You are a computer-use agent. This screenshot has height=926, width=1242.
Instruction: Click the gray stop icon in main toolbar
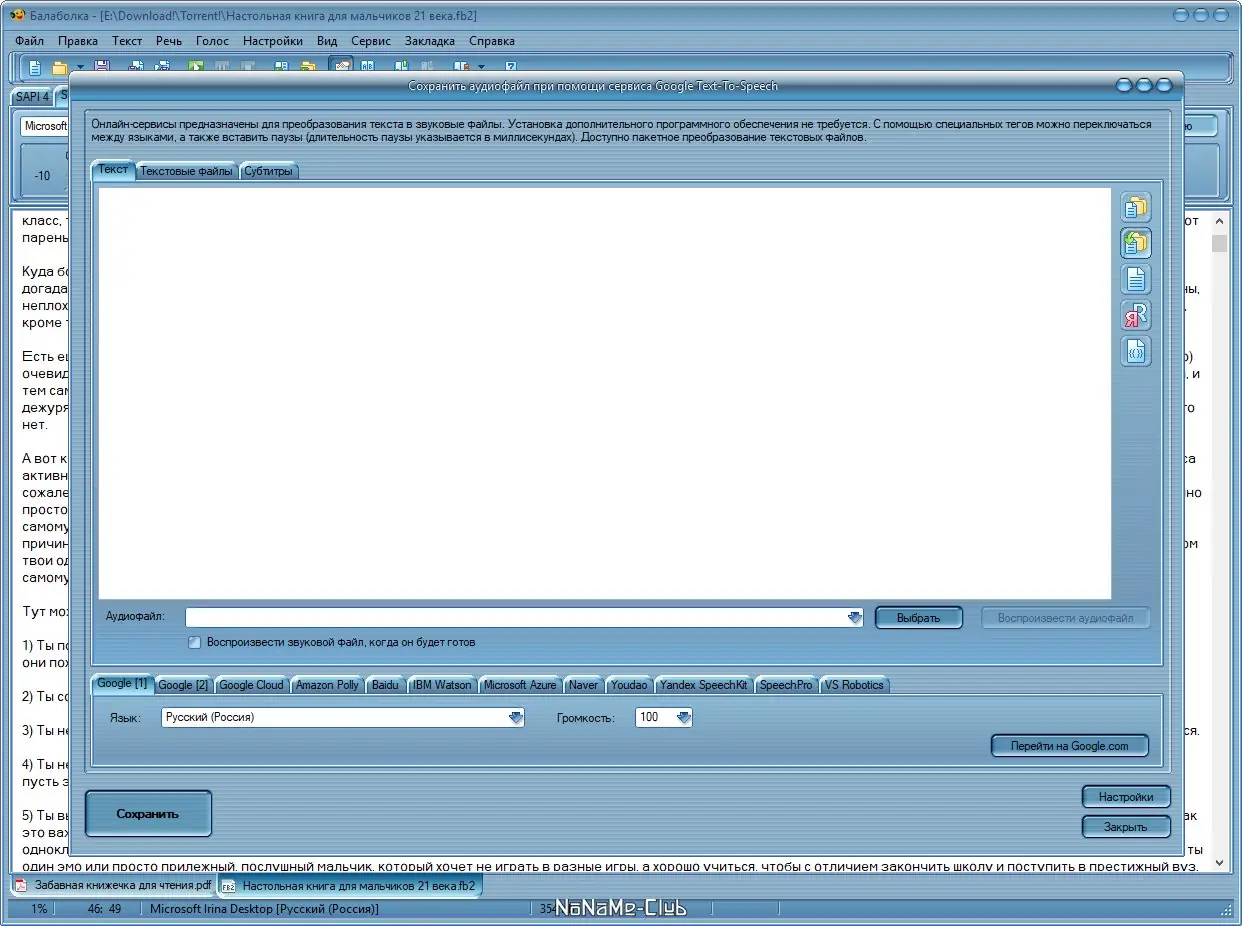(x=248, y=65)
